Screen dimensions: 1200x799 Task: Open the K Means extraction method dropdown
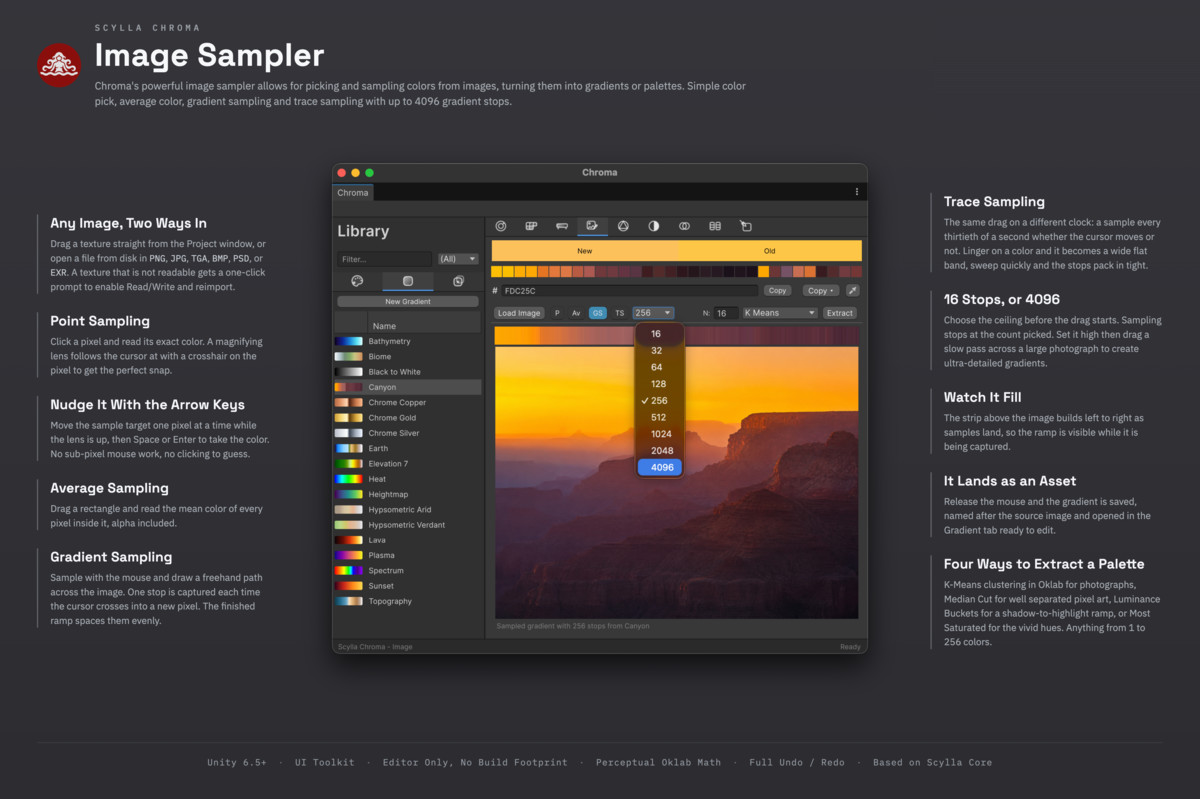[x=780, y=313]
